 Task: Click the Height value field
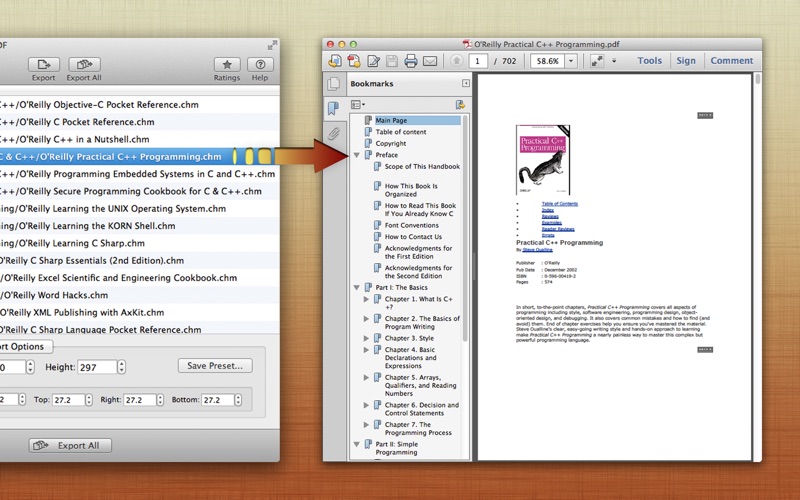(97, 367)
